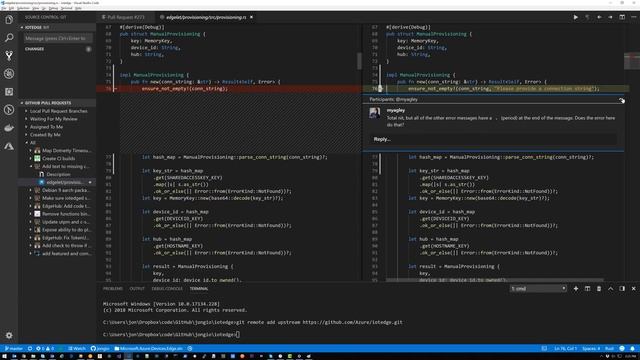Select the Terminal panel tab
The height and width of the screenshot is (360, 640).
(199, 289)
